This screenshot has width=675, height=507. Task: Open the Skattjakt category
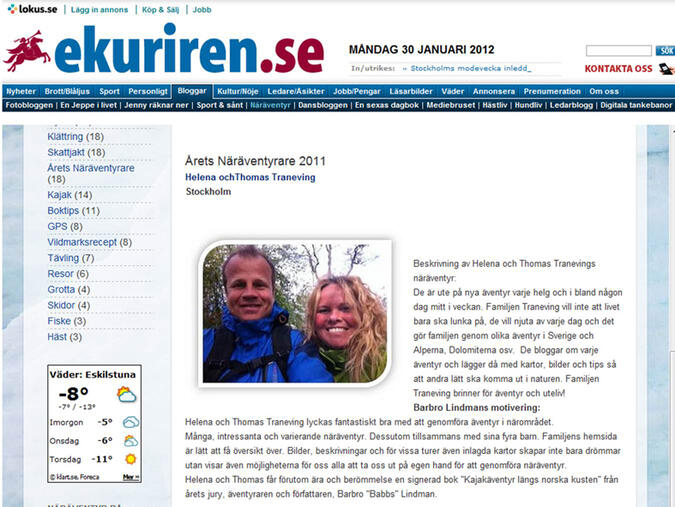[x=66, y=152]
